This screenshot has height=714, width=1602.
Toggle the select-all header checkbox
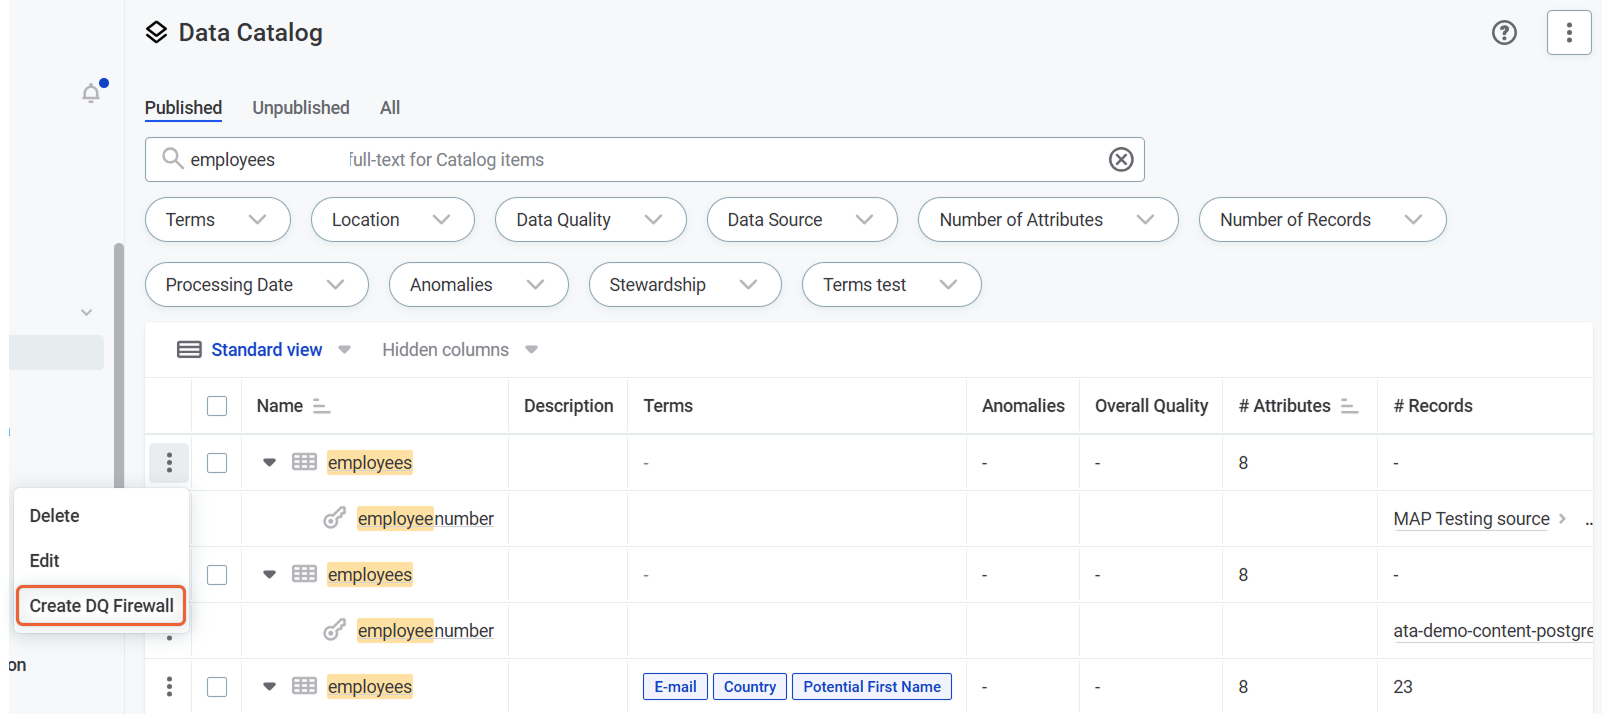[217, 406]
